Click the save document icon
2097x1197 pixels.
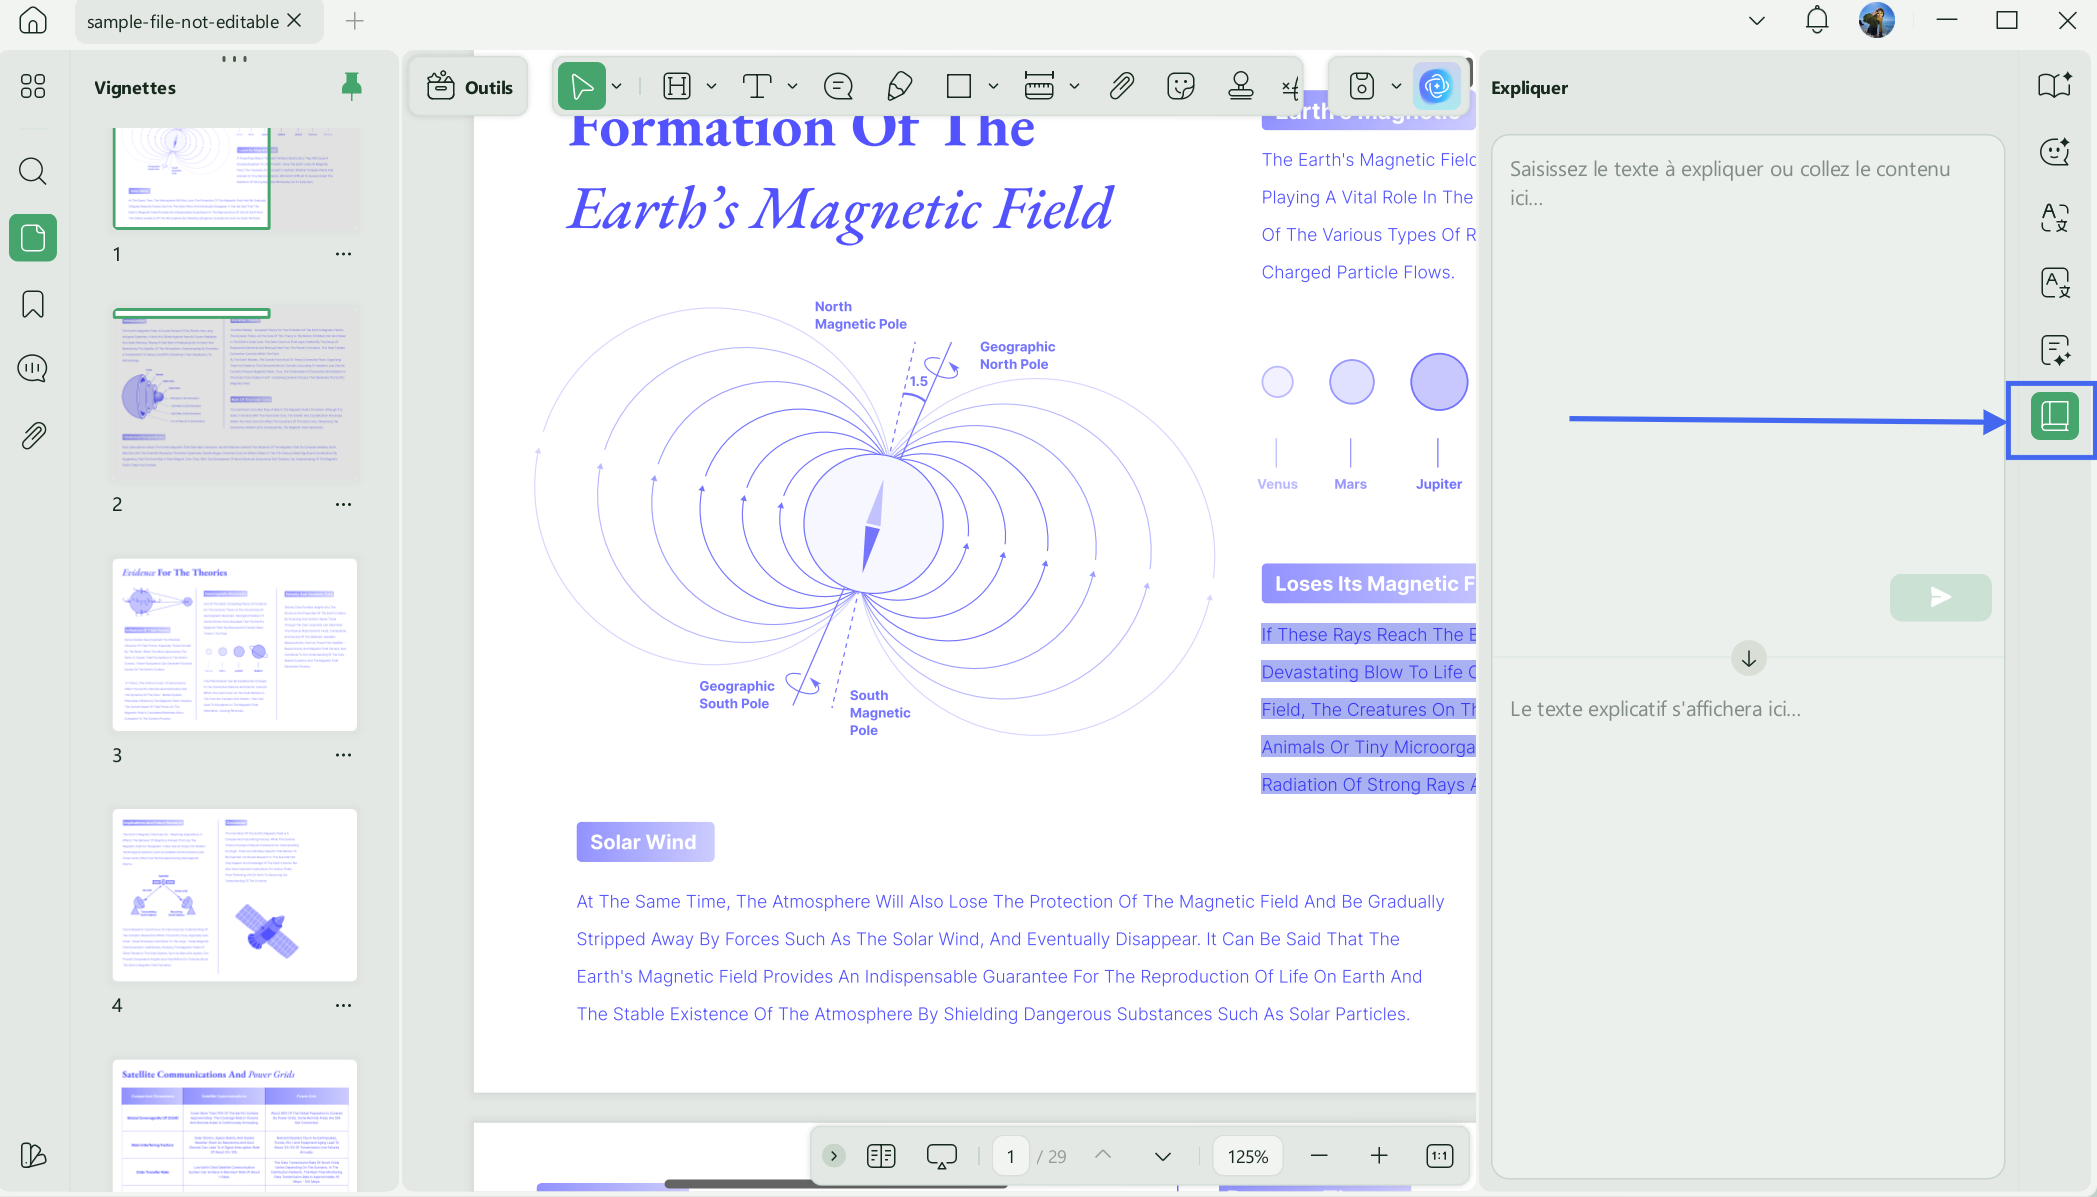tap(1362, 87)
